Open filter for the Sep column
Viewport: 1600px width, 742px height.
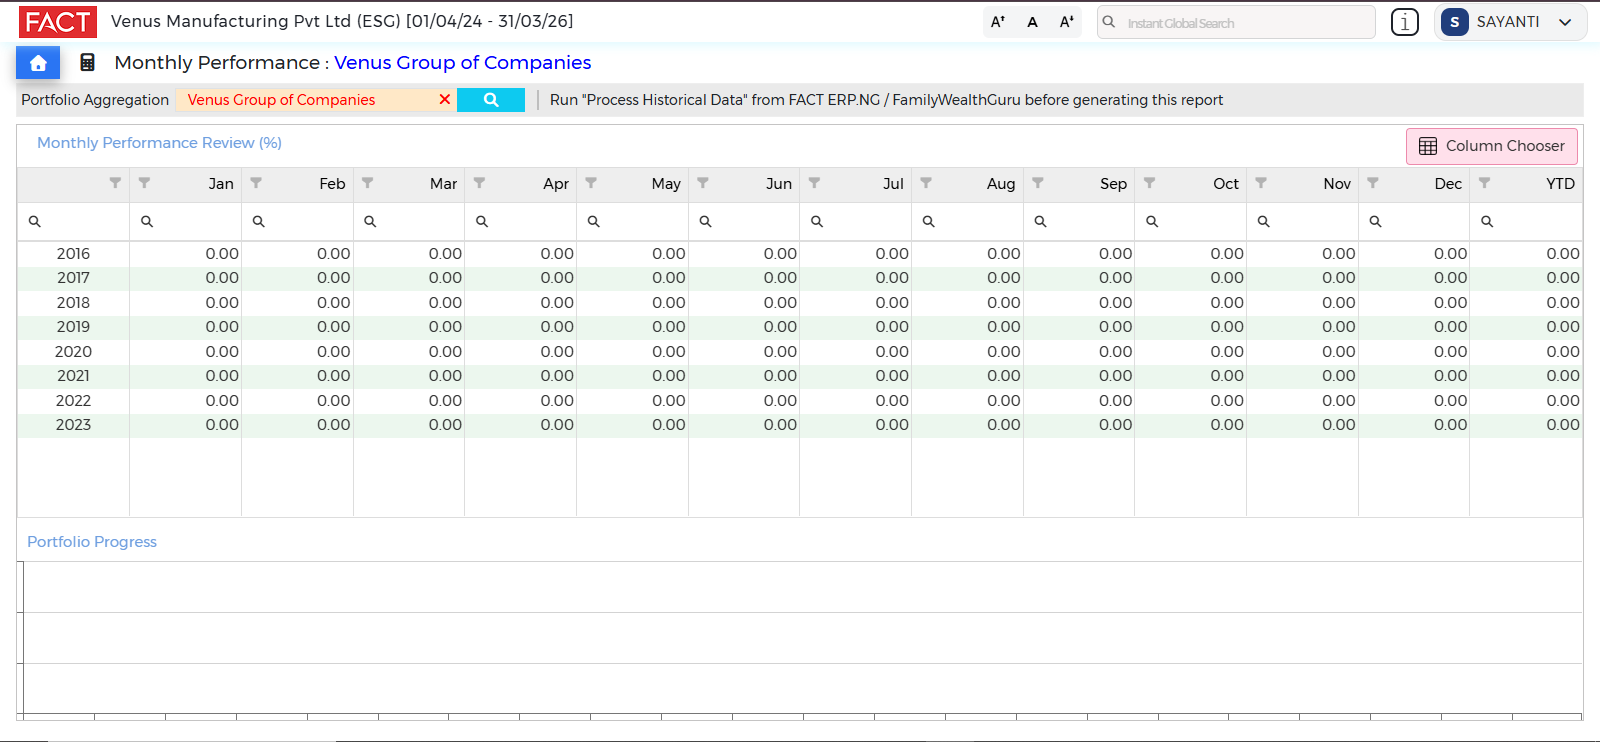pos(1038,183)
